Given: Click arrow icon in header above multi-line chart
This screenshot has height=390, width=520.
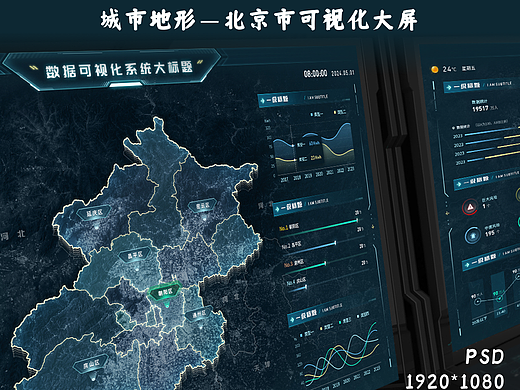Looking at the screenshot, I should point(292,319).
